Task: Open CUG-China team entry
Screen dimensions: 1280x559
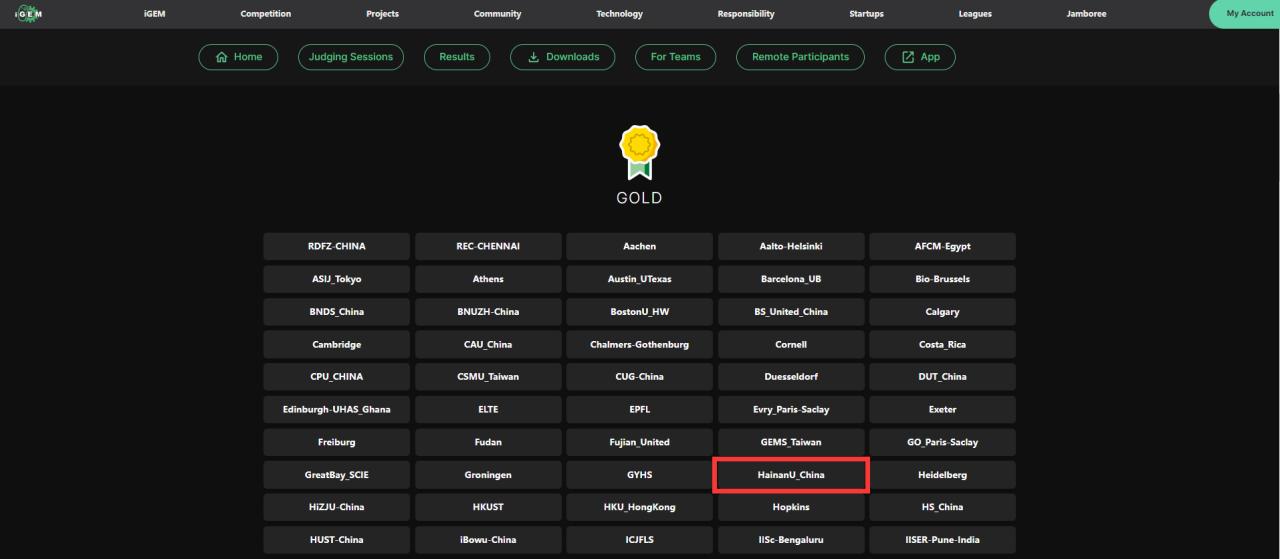Action: point(640,377)
